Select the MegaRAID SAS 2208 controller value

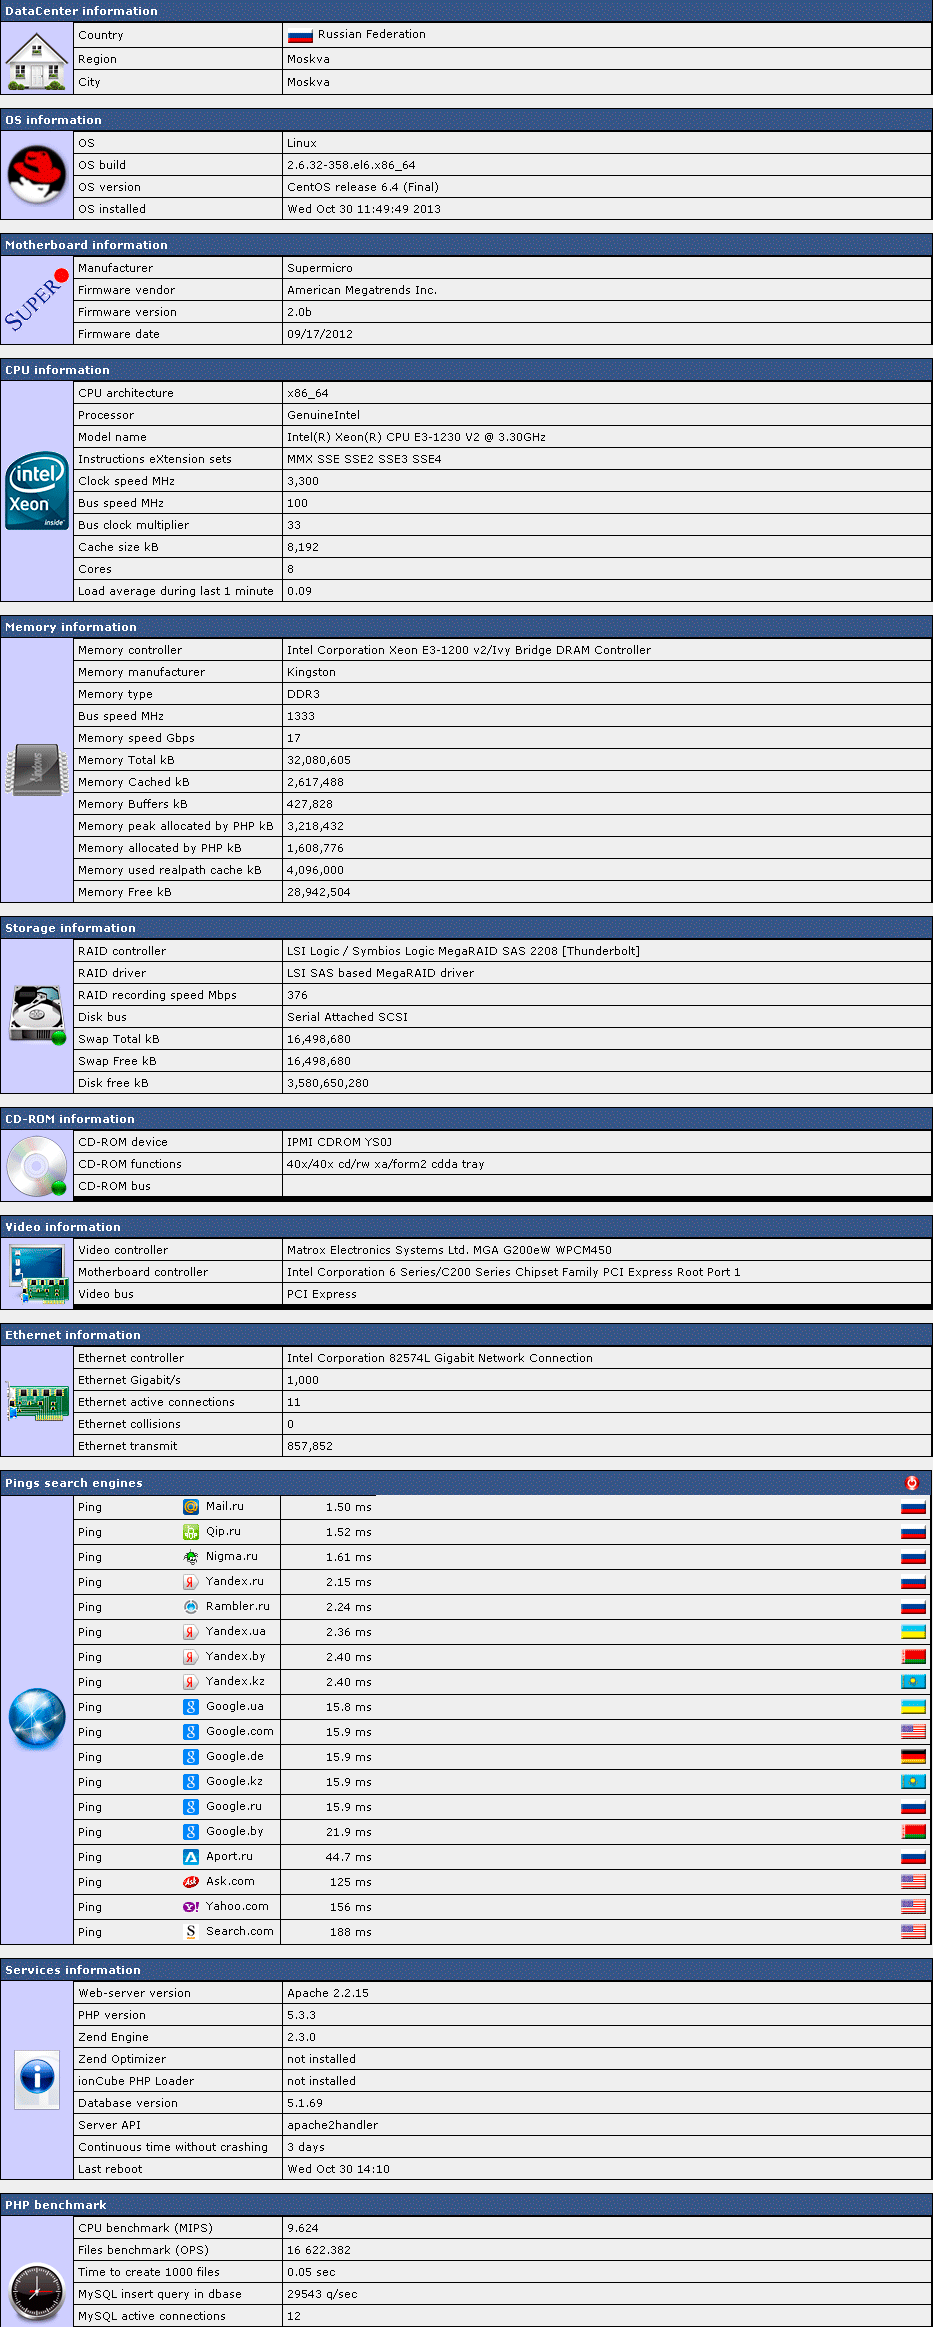[463, 951]
